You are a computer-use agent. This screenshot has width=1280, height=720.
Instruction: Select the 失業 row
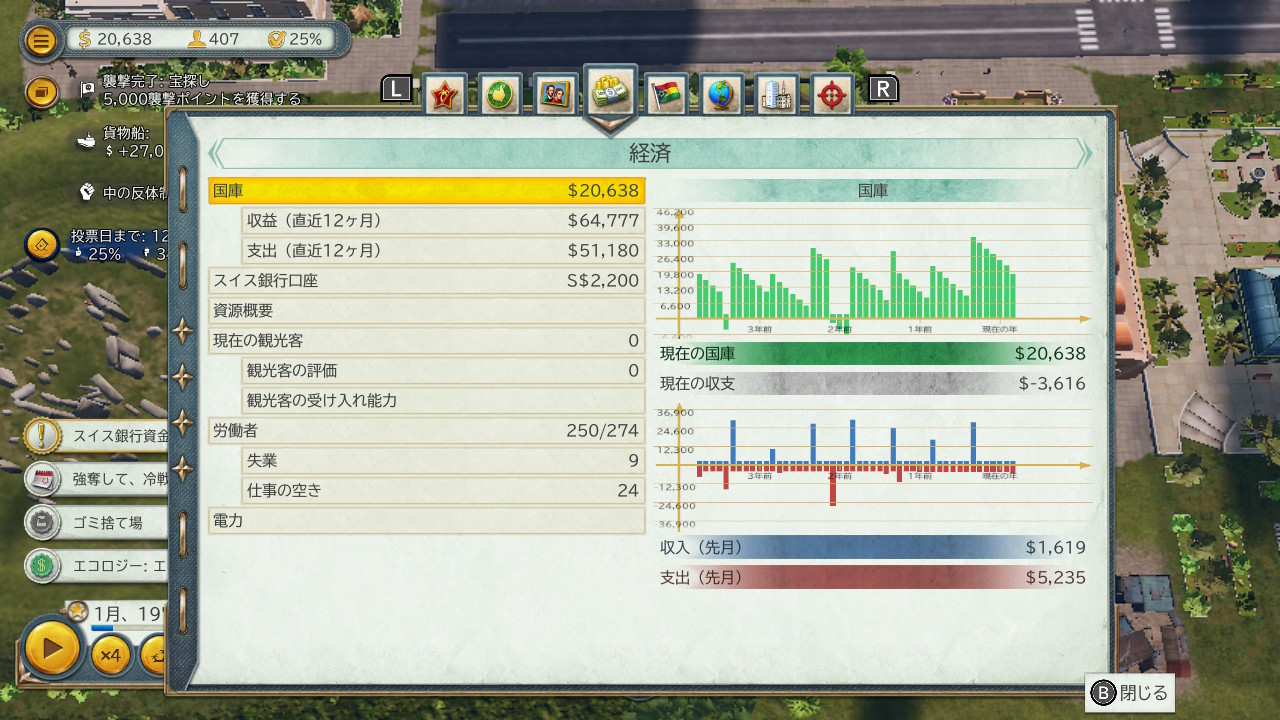(x=443, y=460)
